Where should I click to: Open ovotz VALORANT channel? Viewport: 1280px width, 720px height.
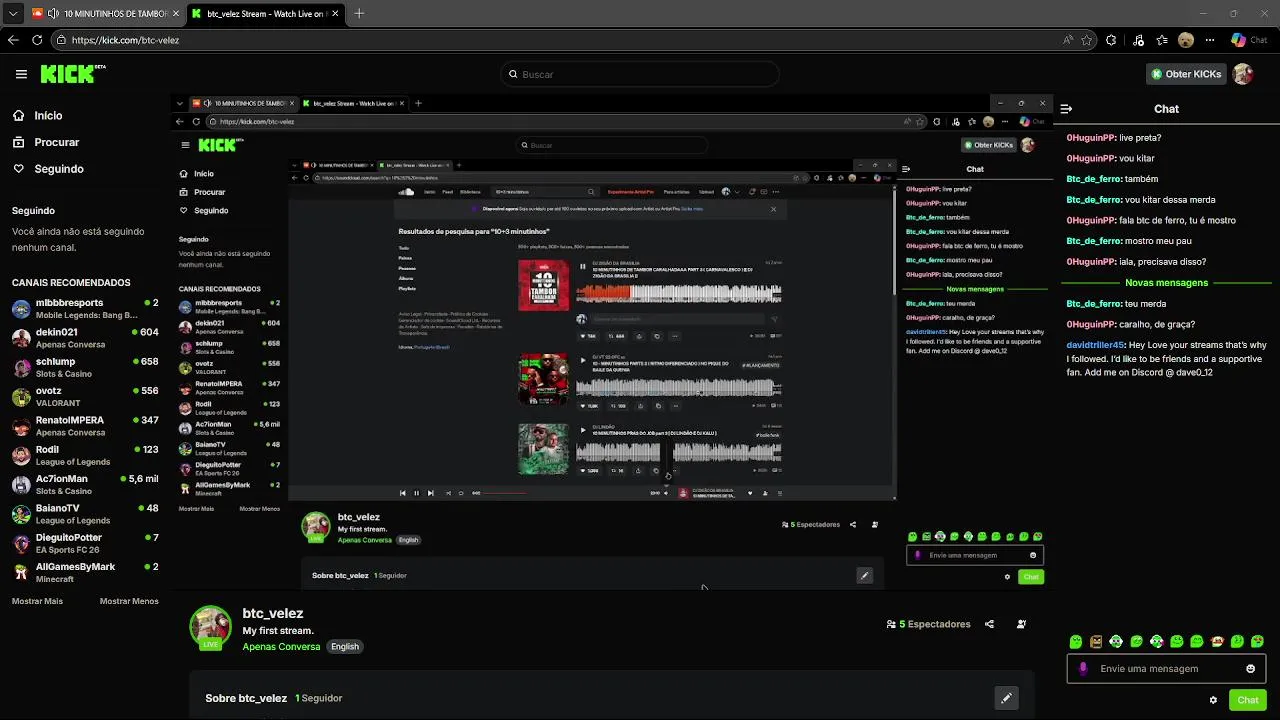(x=85, y=396)
